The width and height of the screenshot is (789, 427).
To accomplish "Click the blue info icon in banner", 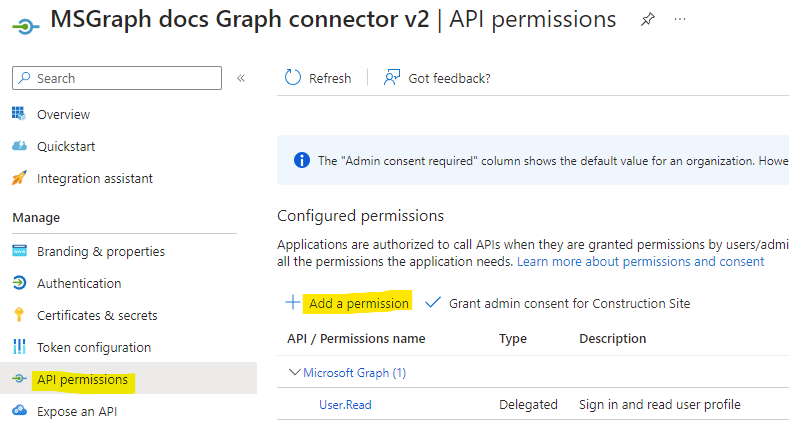I will [302, 160].
